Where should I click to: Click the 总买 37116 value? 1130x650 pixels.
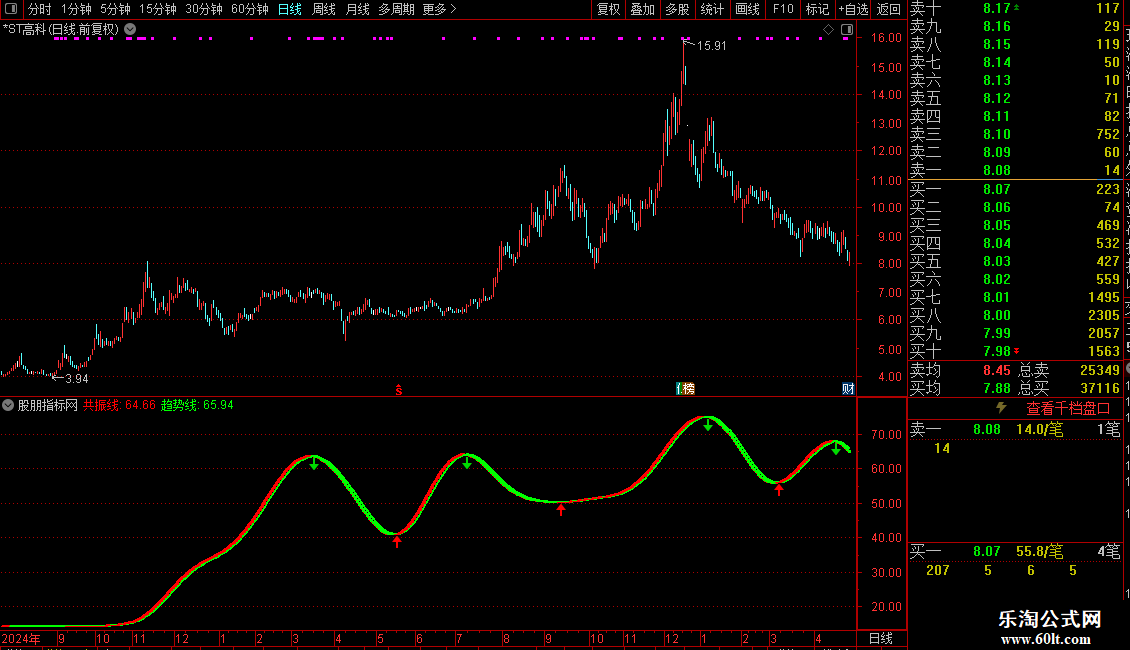click(x=1100, y=388)
